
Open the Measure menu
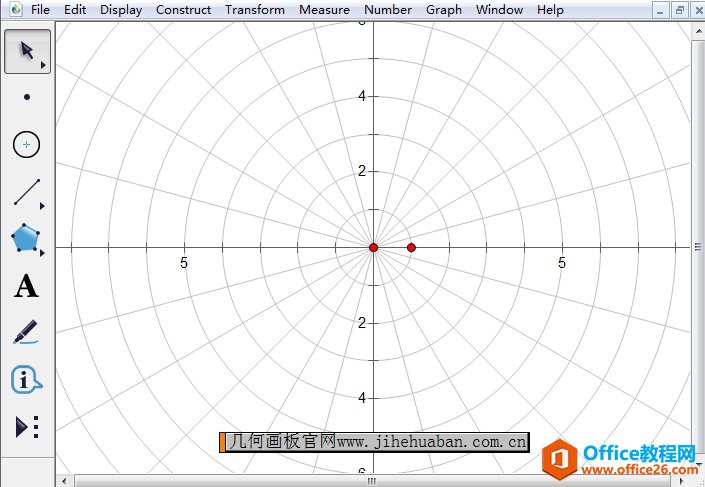tap(325, 10)
